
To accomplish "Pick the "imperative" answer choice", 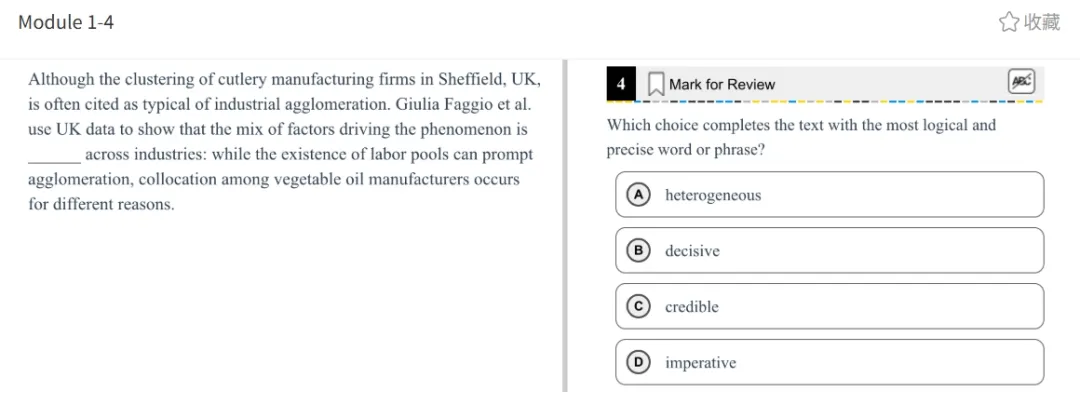I will (x=700, y=363).
